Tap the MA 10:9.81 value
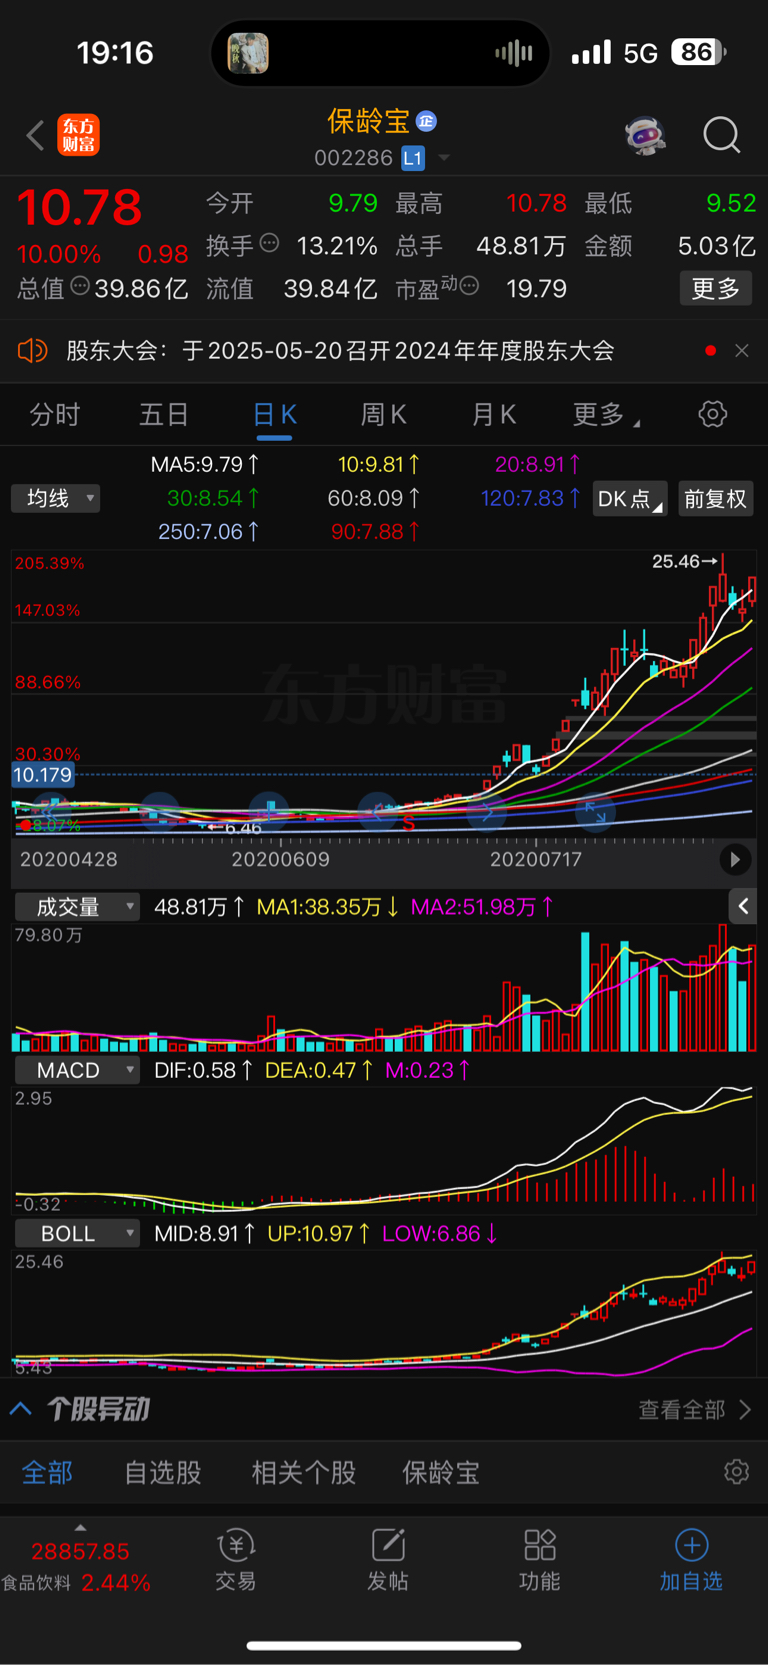 (378, 464)
